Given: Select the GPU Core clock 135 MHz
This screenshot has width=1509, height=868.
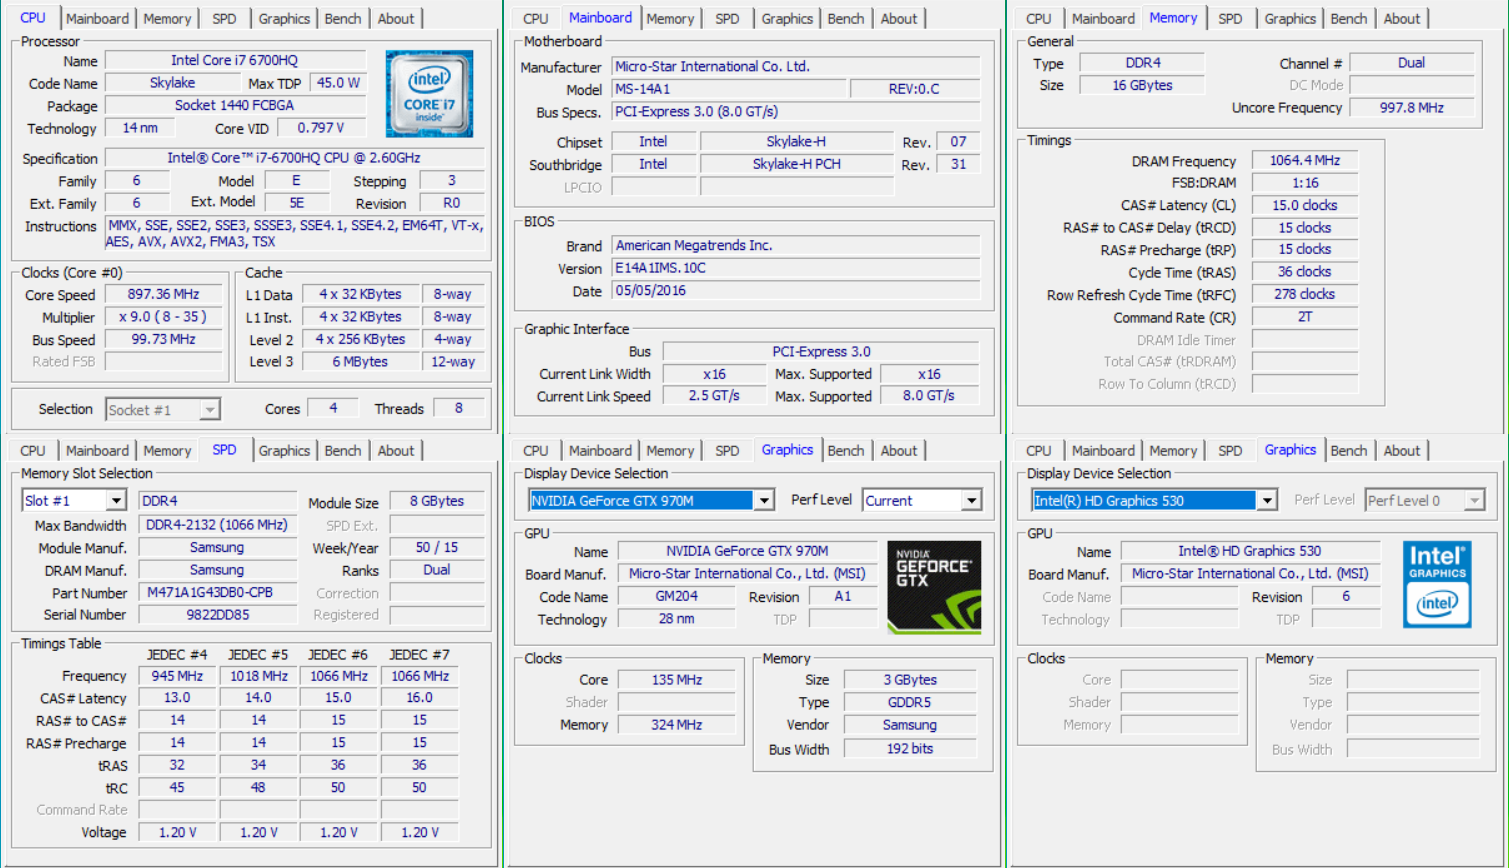Looking at the screenshot, I should [676, 680].
